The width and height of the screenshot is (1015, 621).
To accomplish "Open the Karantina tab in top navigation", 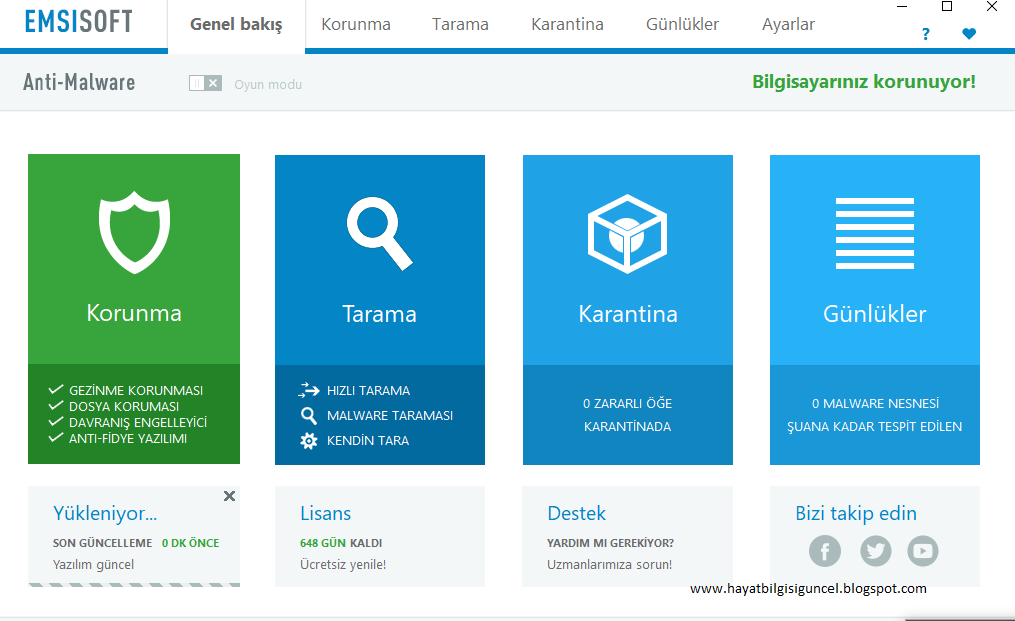I will click(x=567, y=25).
